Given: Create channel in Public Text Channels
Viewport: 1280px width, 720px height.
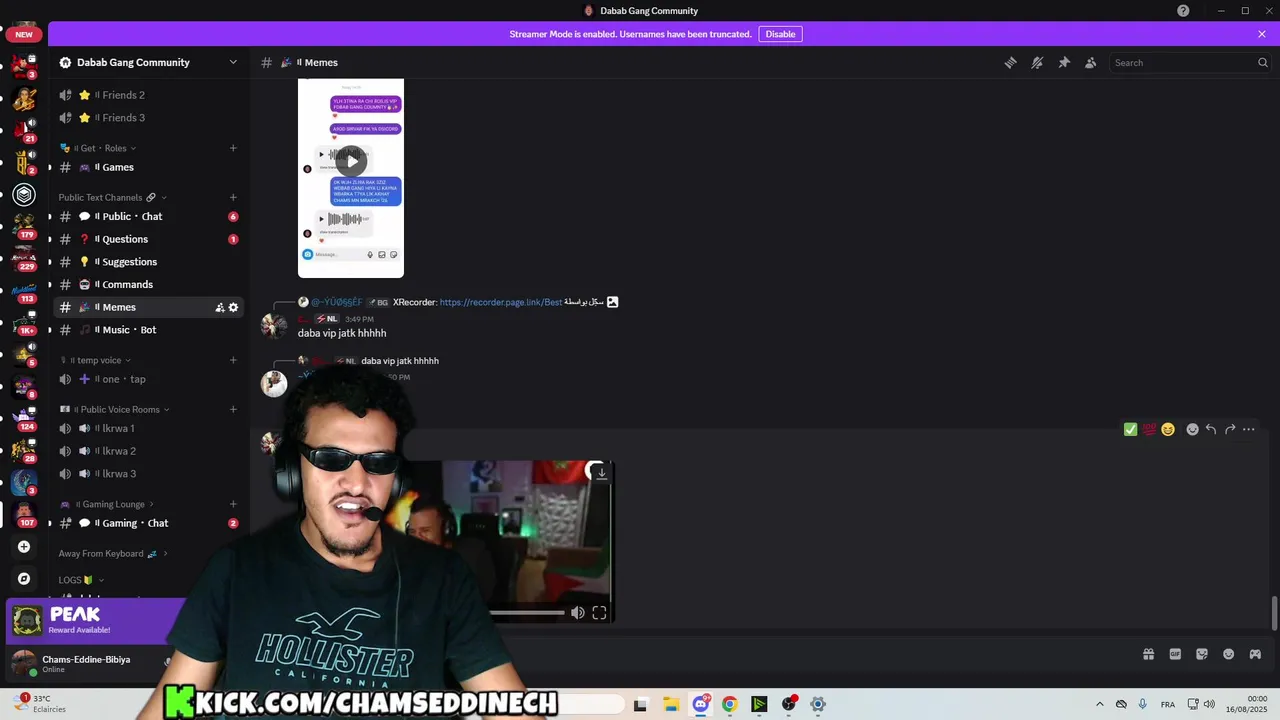Looking at the screenshot, I should 233,197.
